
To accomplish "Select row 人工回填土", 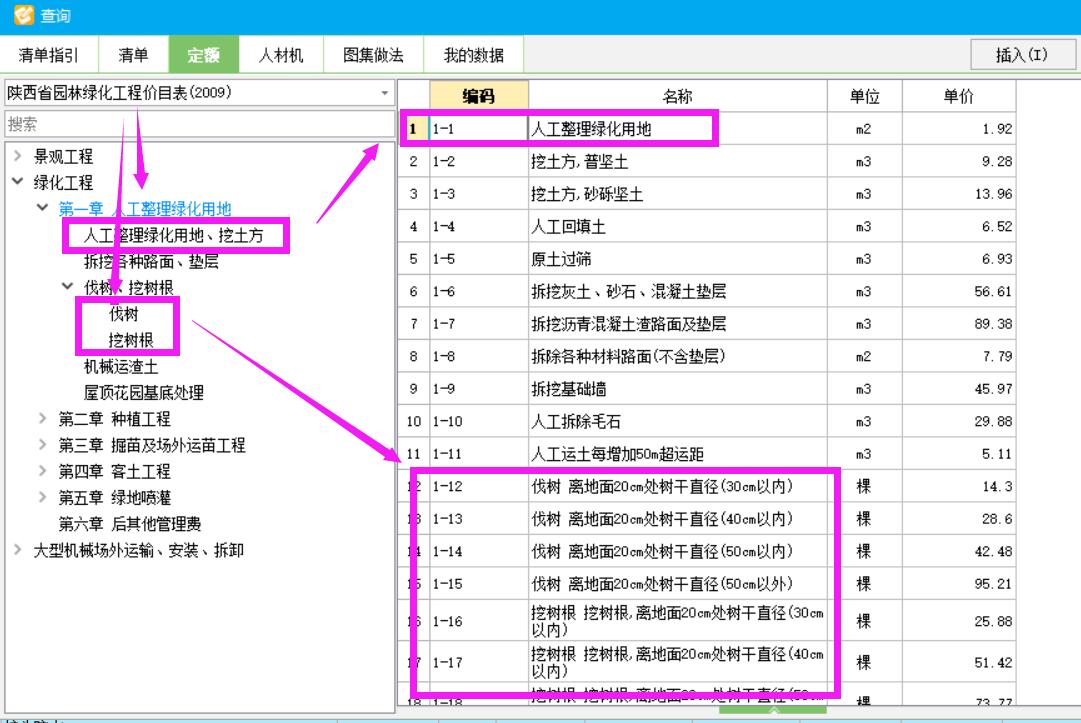I will 707,226.
